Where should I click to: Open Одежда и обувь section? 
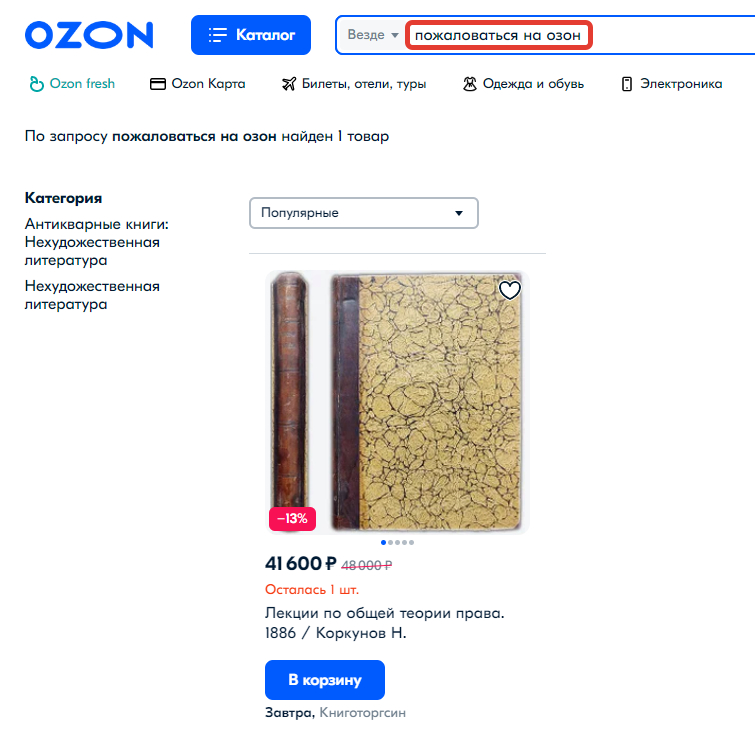point(523,84)
